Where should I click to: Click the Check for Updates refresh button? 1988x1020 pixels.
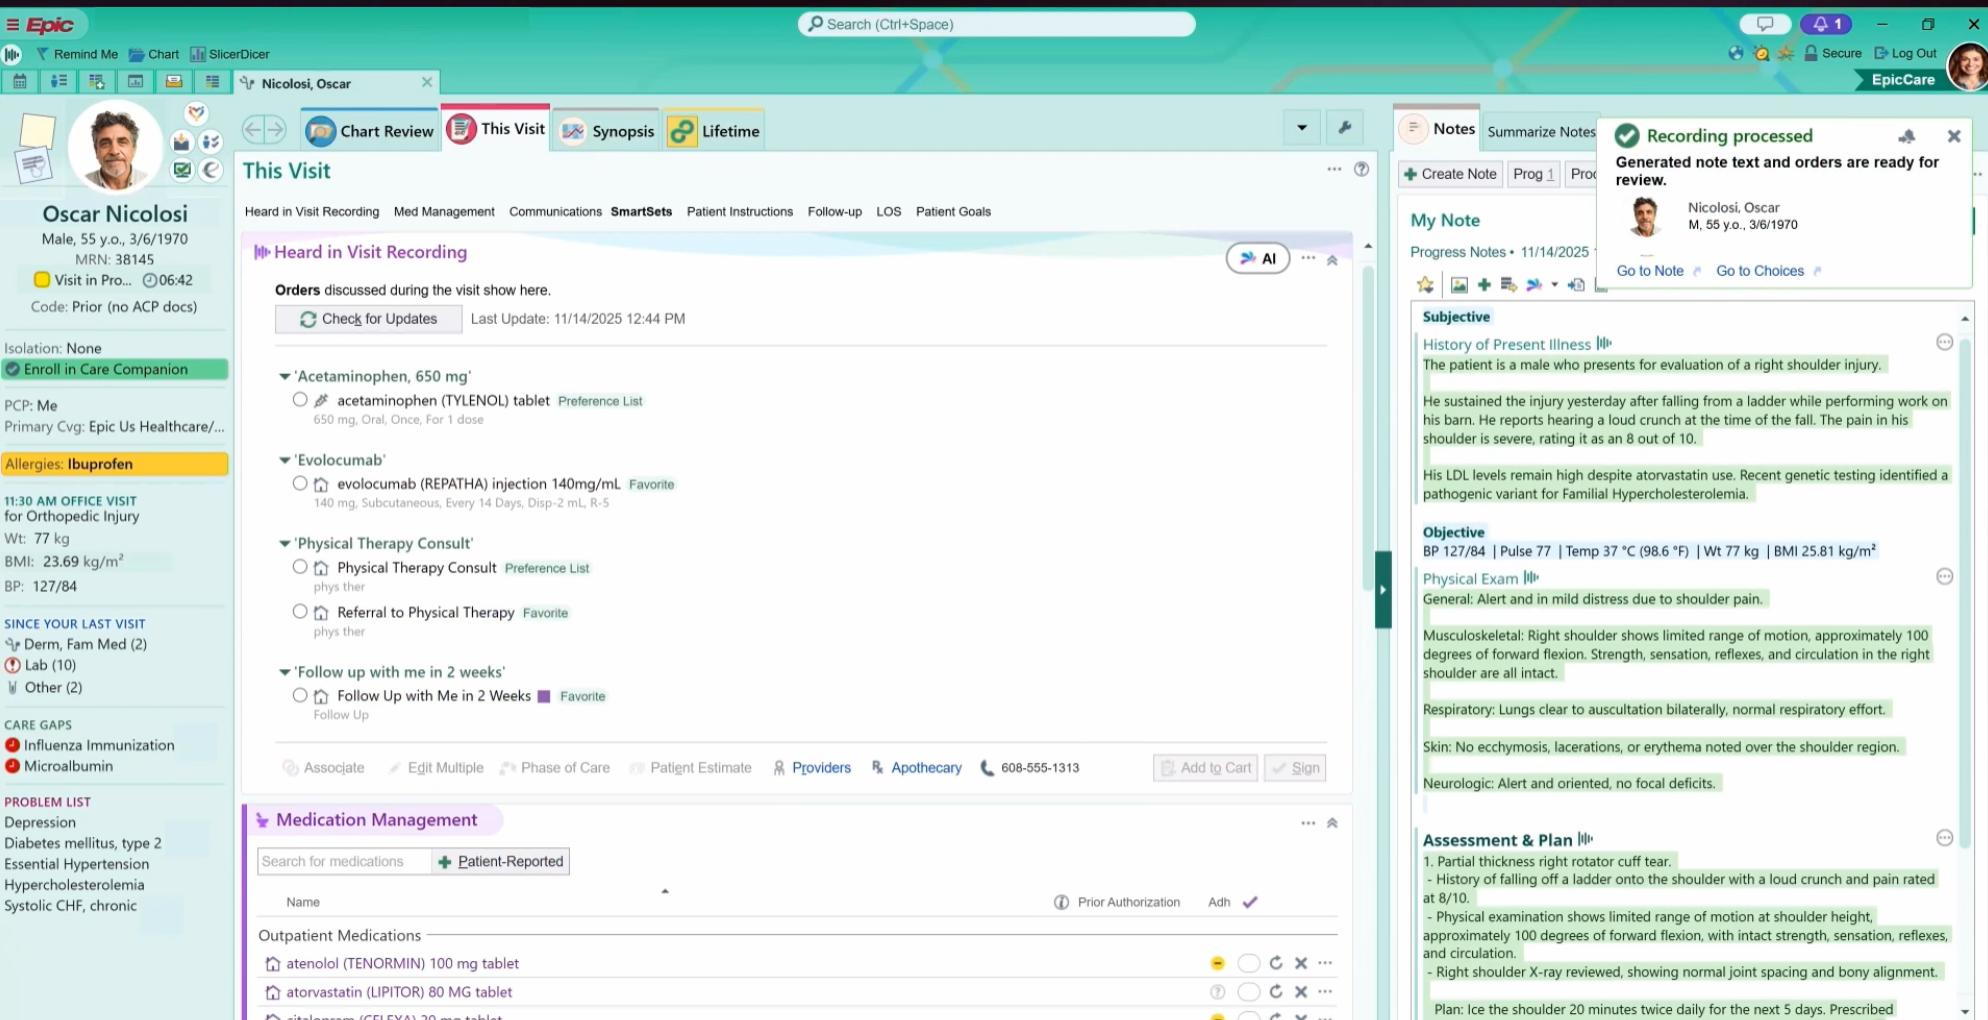[368, 319]
